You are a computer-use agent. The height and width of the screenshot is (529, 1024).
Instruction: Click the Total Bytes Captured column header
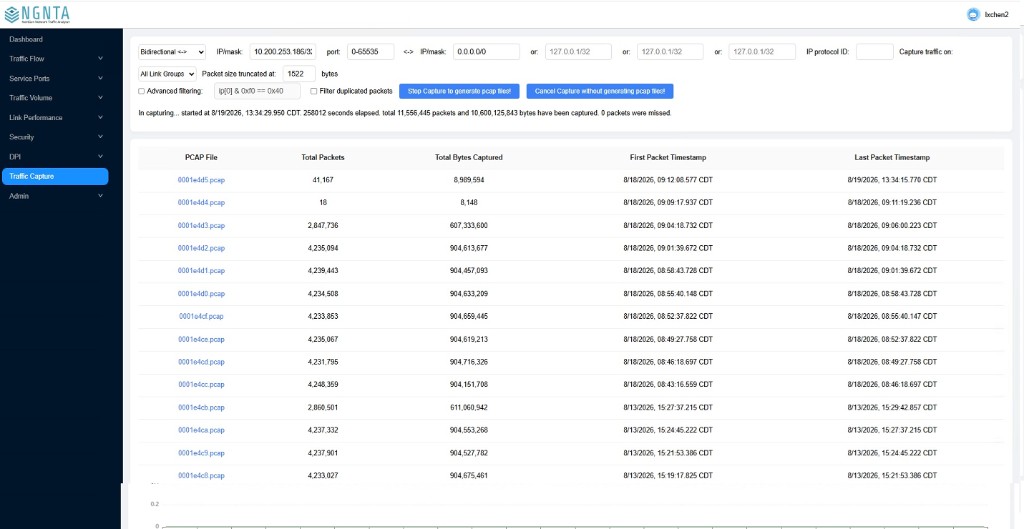coord(469,157)
